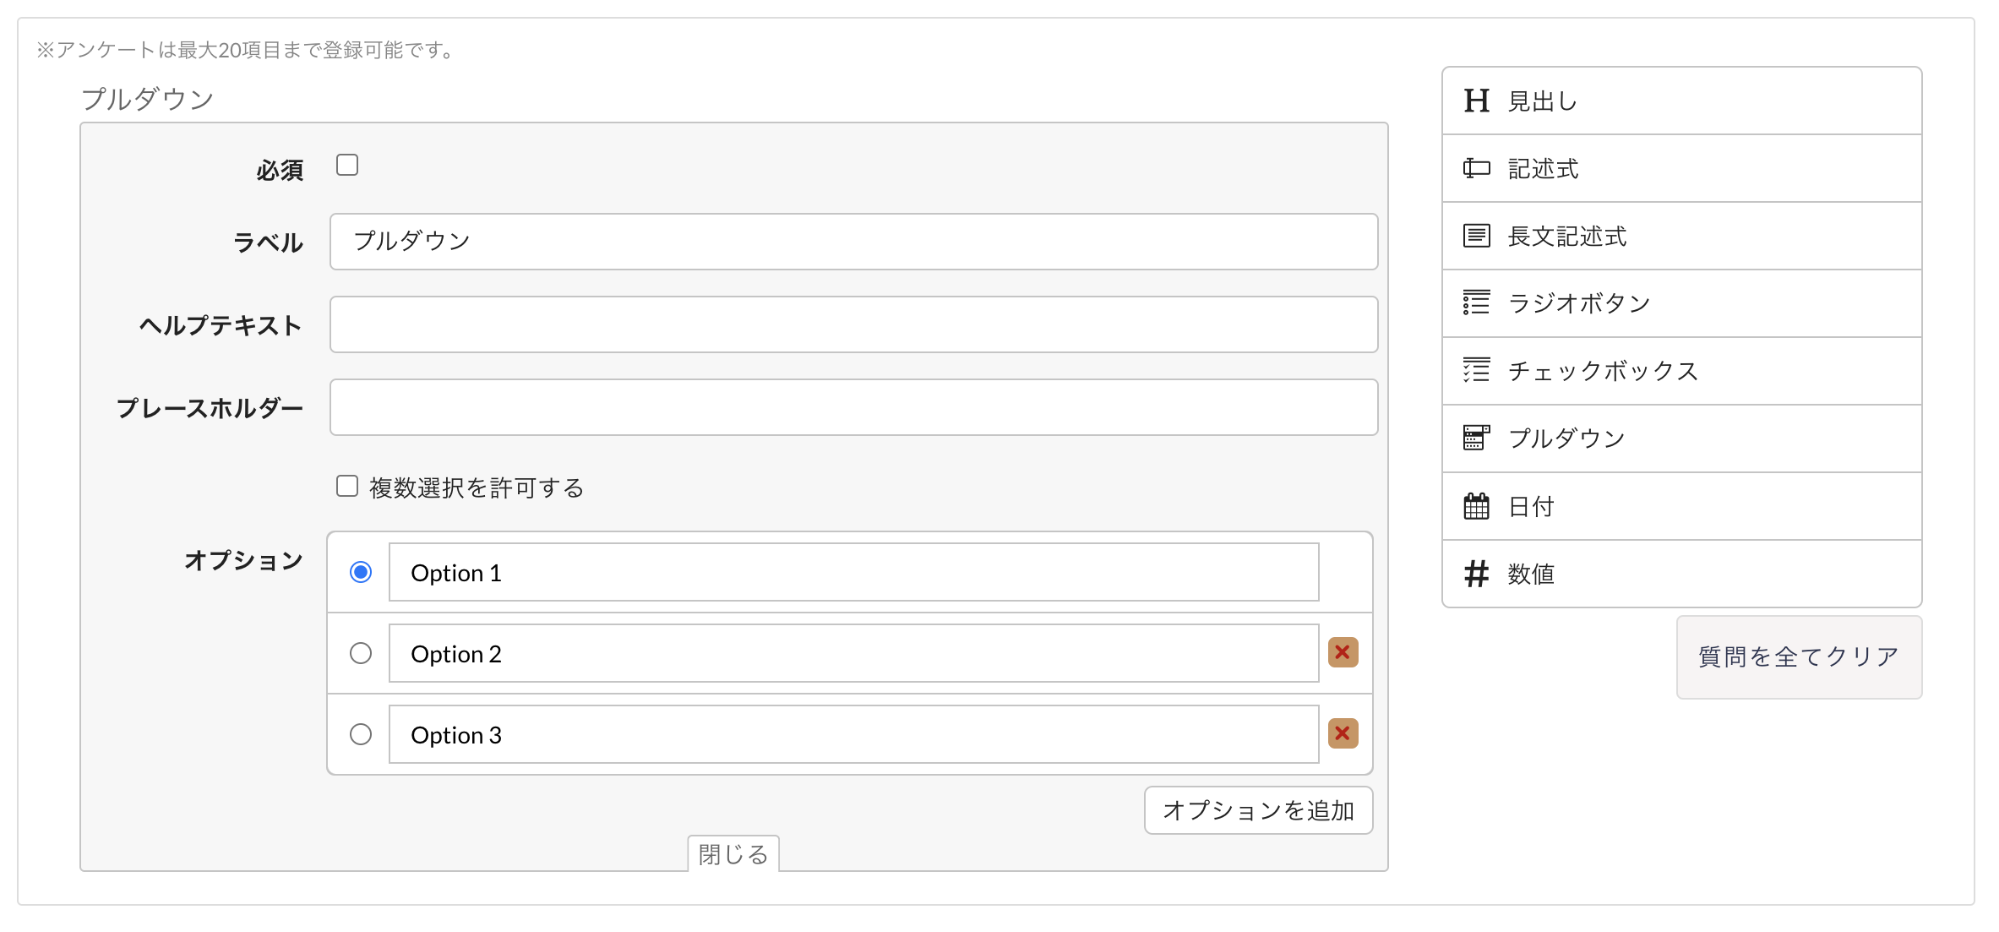This screenshot has width=1999, height=932.
Task: Click the 日付 calendar icon
Action: tap(1476, 506)
